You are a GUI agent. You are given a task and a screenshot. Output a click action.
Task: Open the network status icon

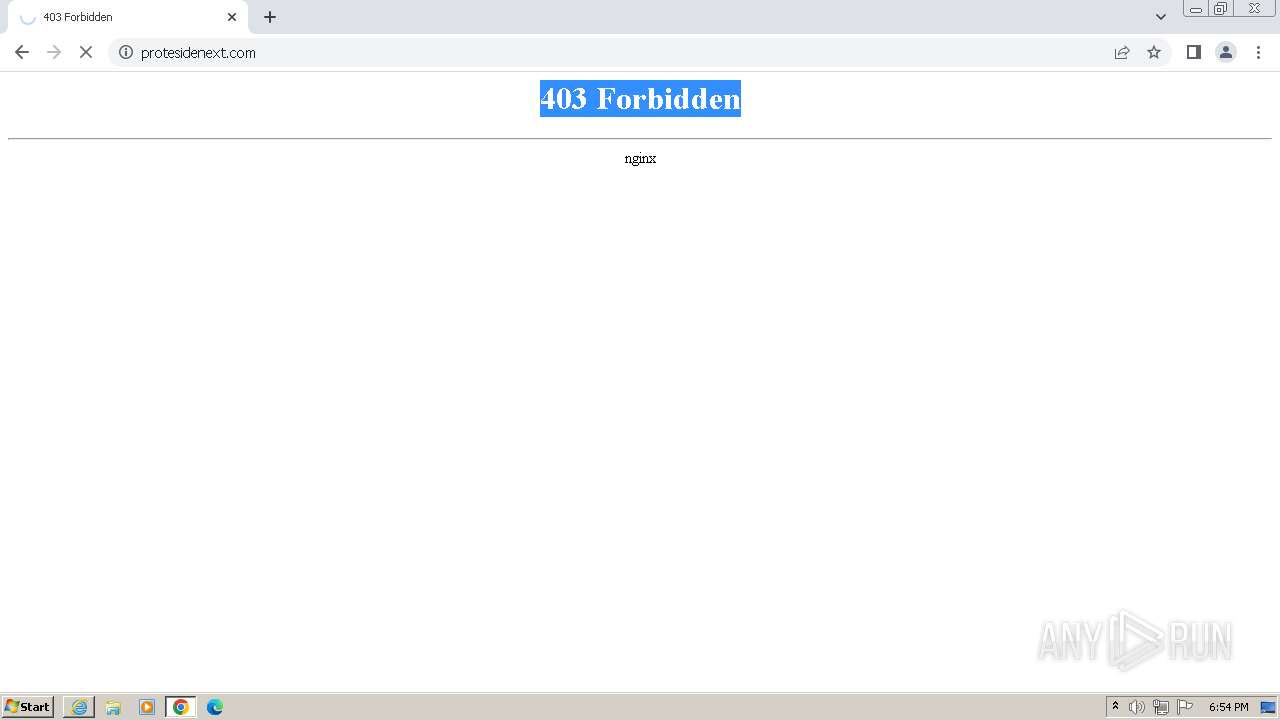1161,707
